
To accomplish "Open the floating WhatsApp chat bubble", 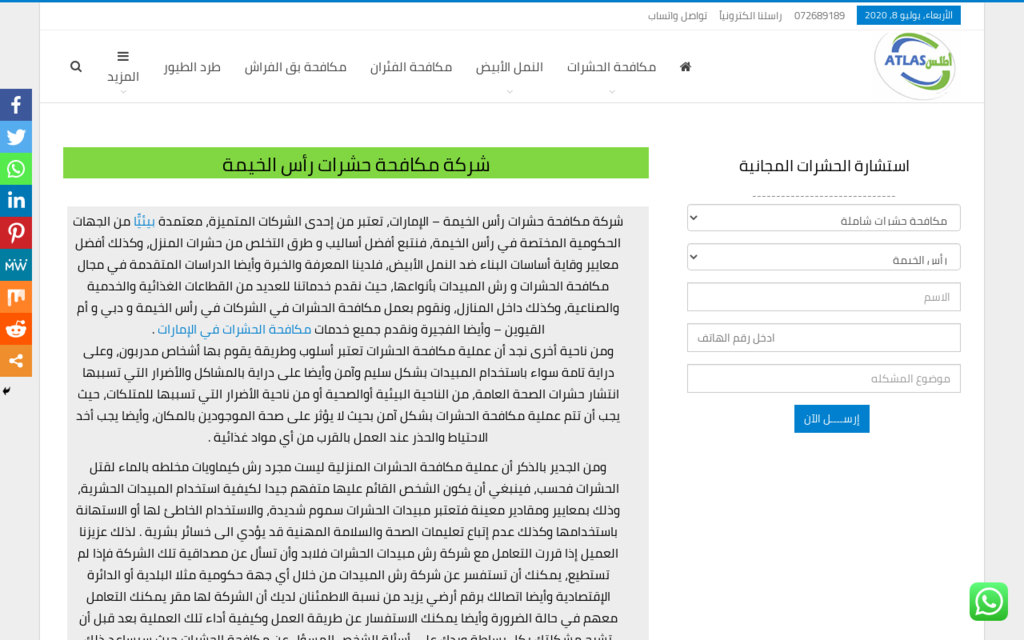I will coord(989,602).
